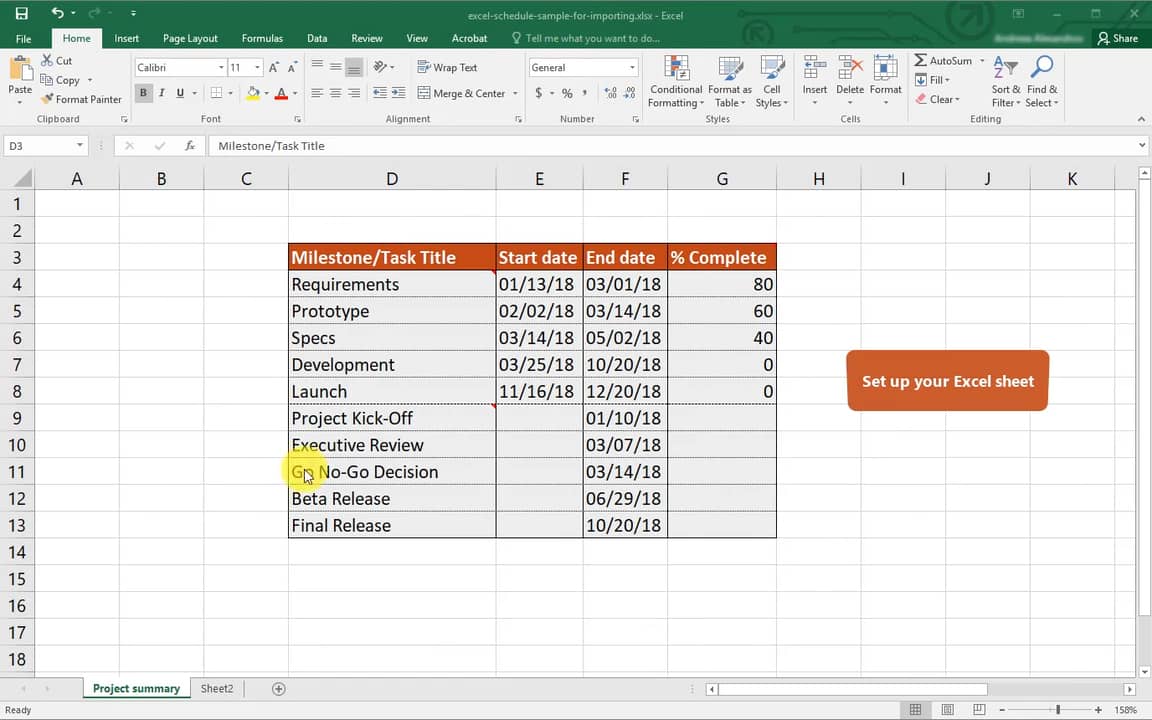Activate the Format Painter brush
The image size is (1152, 720).
pos(82,99)
